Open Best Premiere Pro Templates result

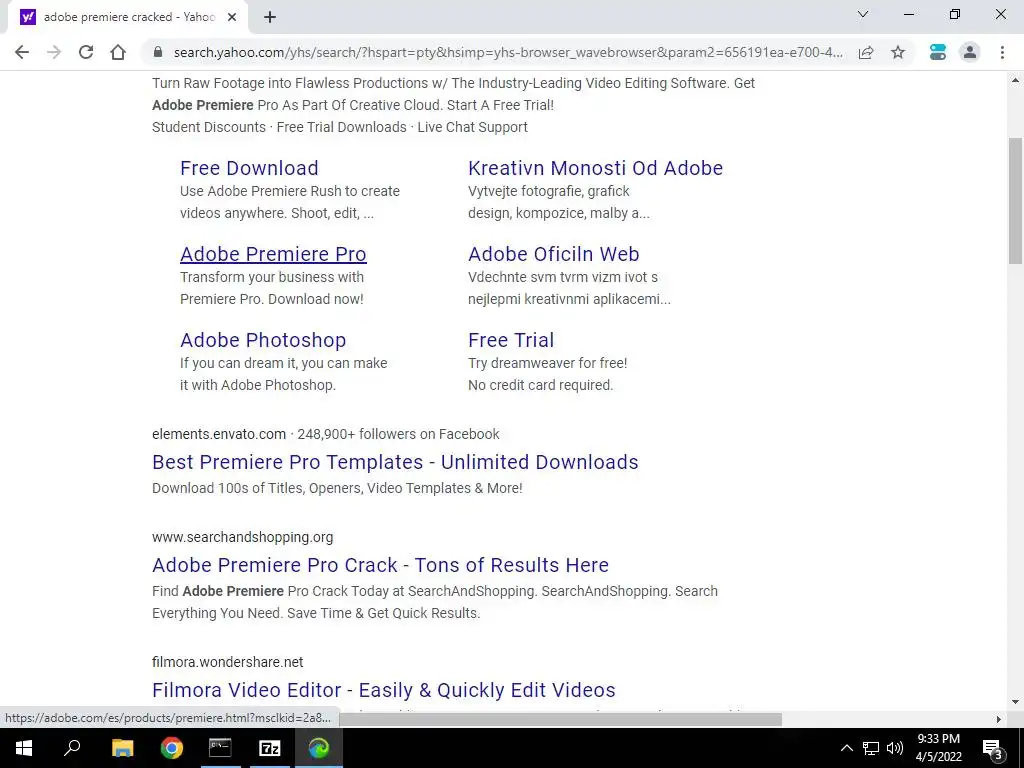[395, 462]
